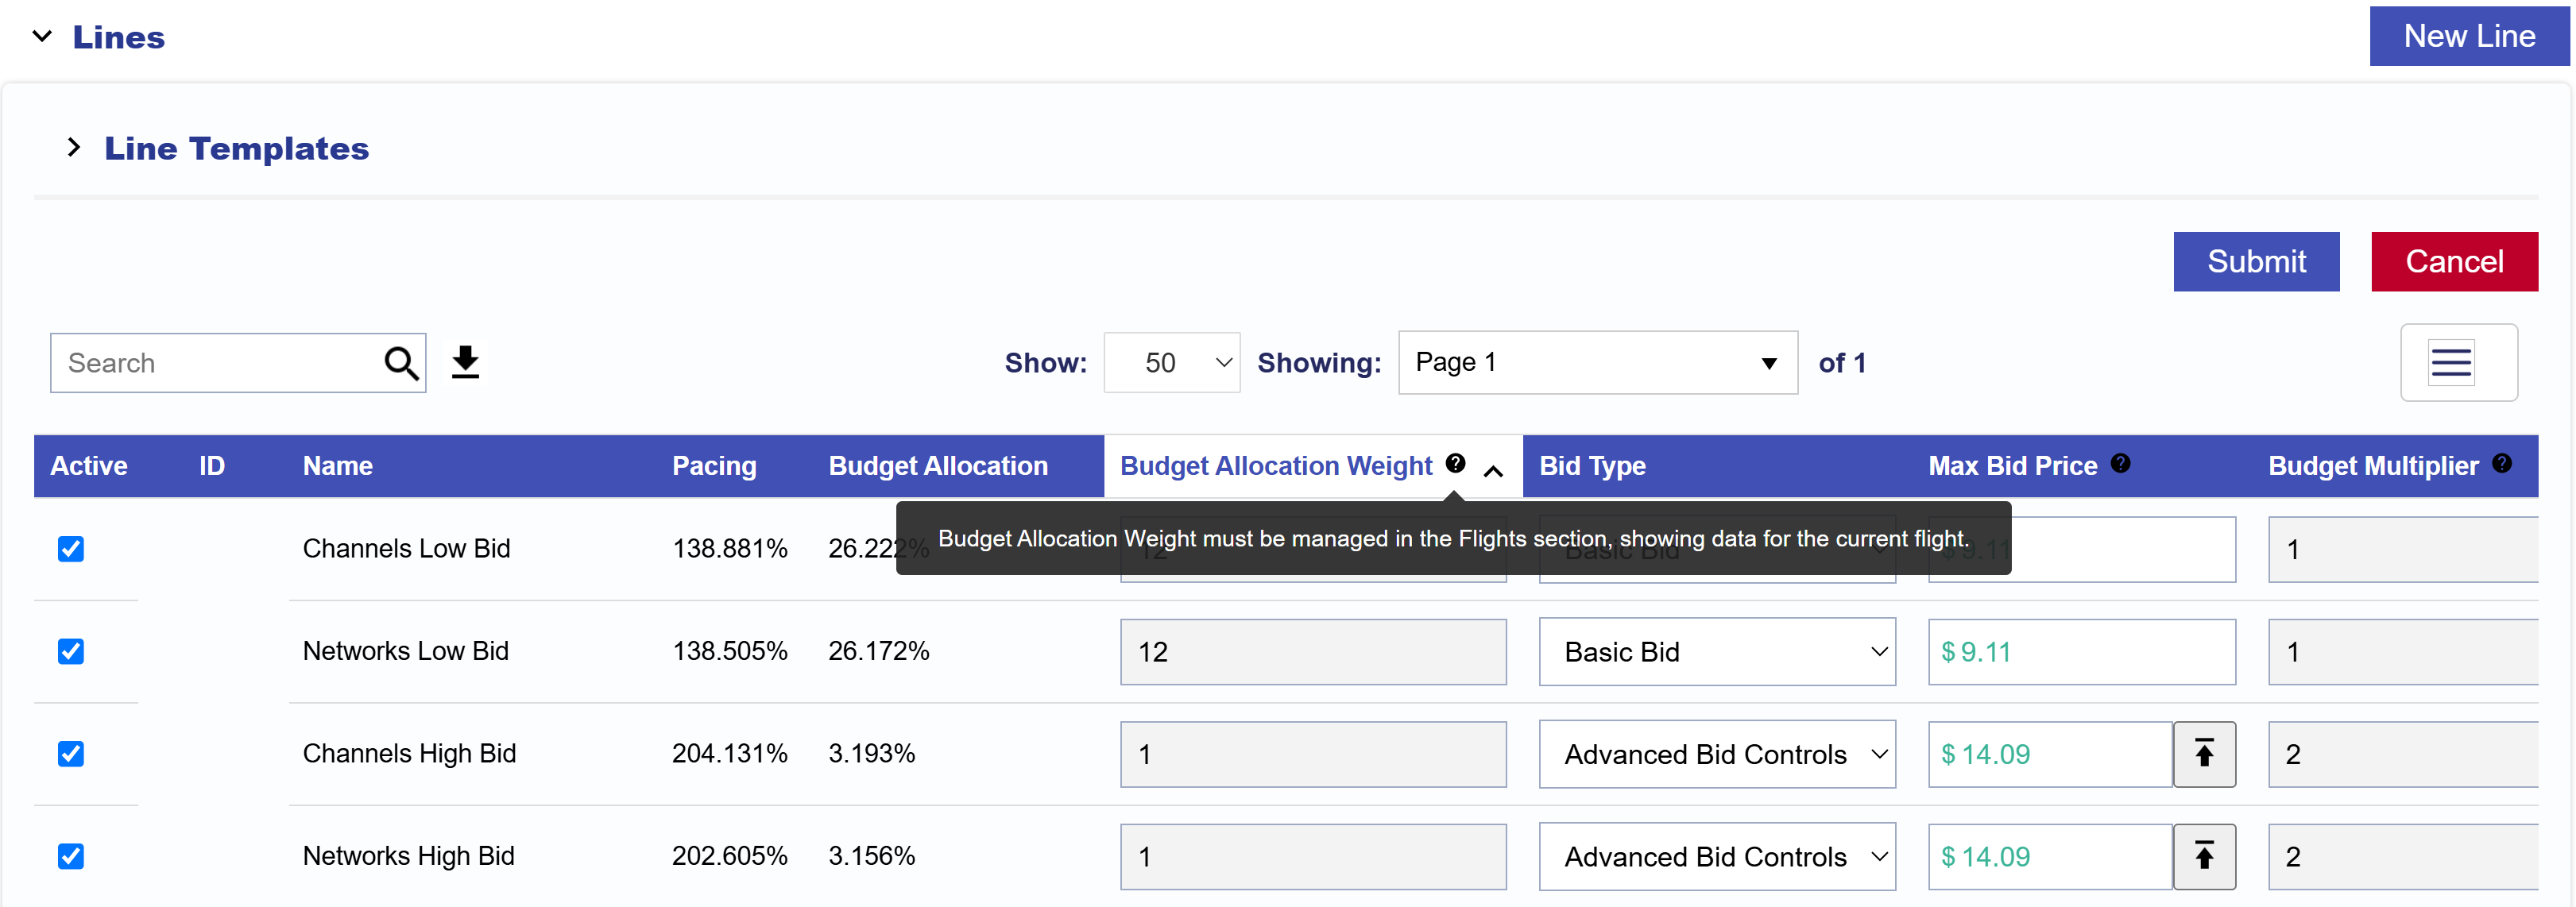
Task: Open Bid Type dropdown for Networks Low Bid
Action: (x=1717, y=652)
